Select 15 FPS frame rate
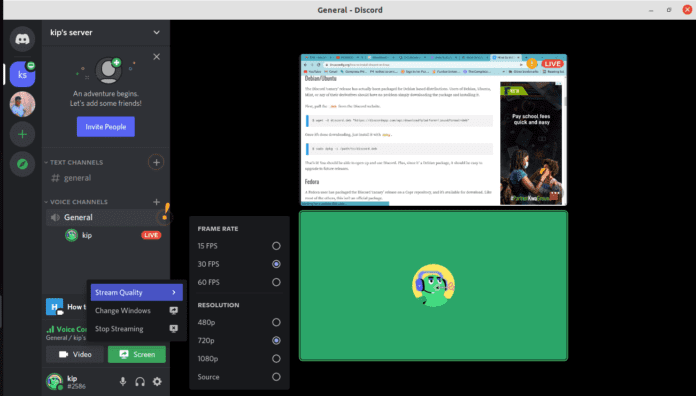 pyautogui.click(x=239, y=246)
